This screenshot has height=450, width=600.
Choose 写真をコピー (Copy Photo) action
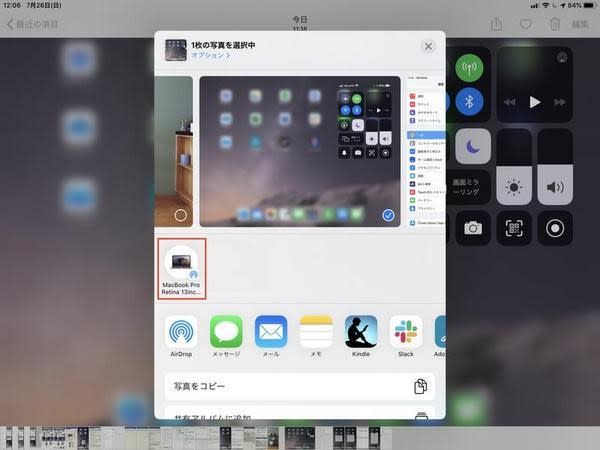coord(300,386)
